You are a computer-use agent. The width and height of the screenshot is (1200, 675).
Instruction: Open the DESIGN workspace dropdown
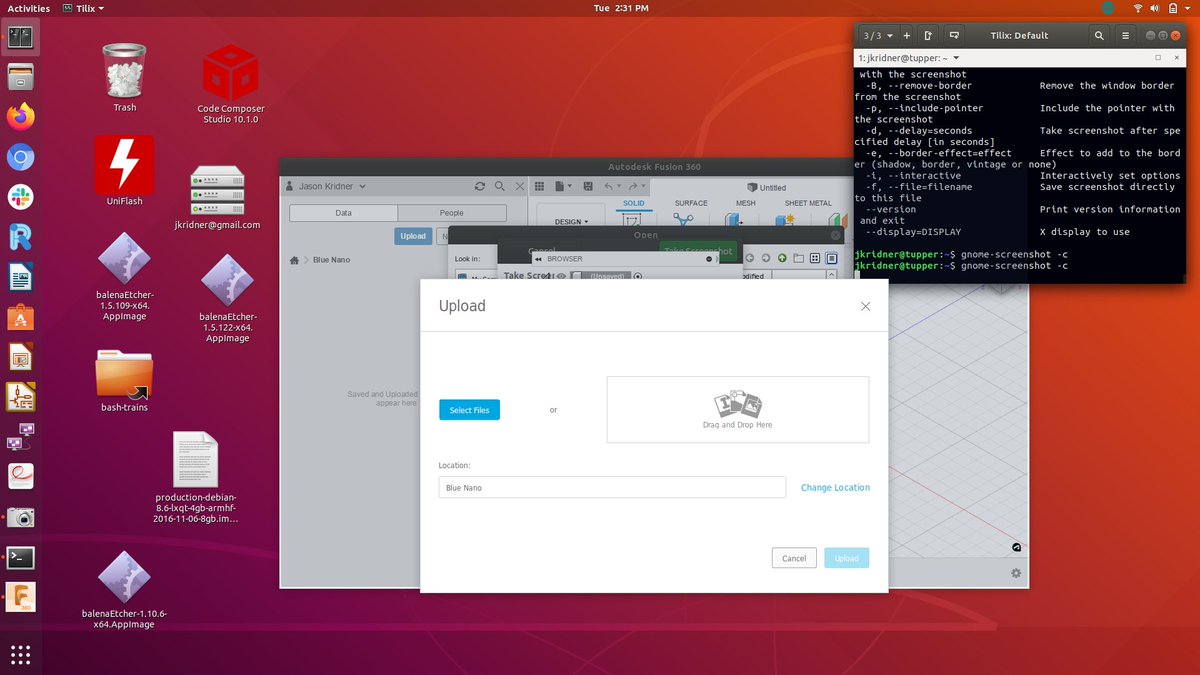[x=571, y=221]
